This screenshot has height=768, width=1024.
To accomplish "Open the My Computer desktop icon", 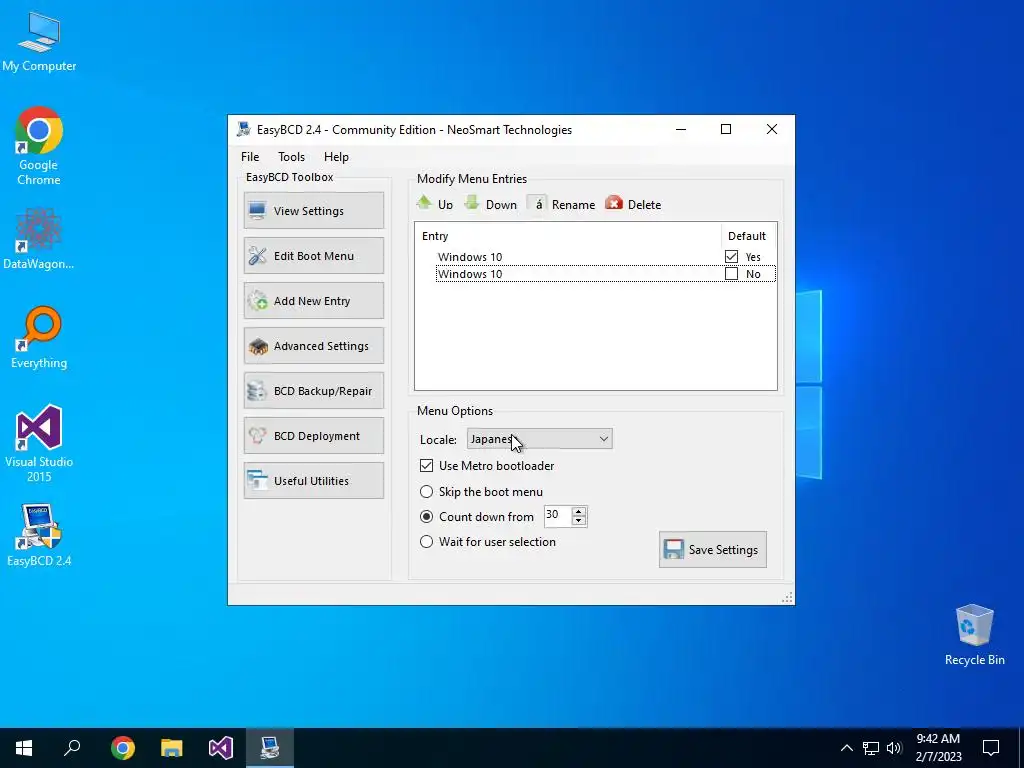I will [x=39, y=42].
